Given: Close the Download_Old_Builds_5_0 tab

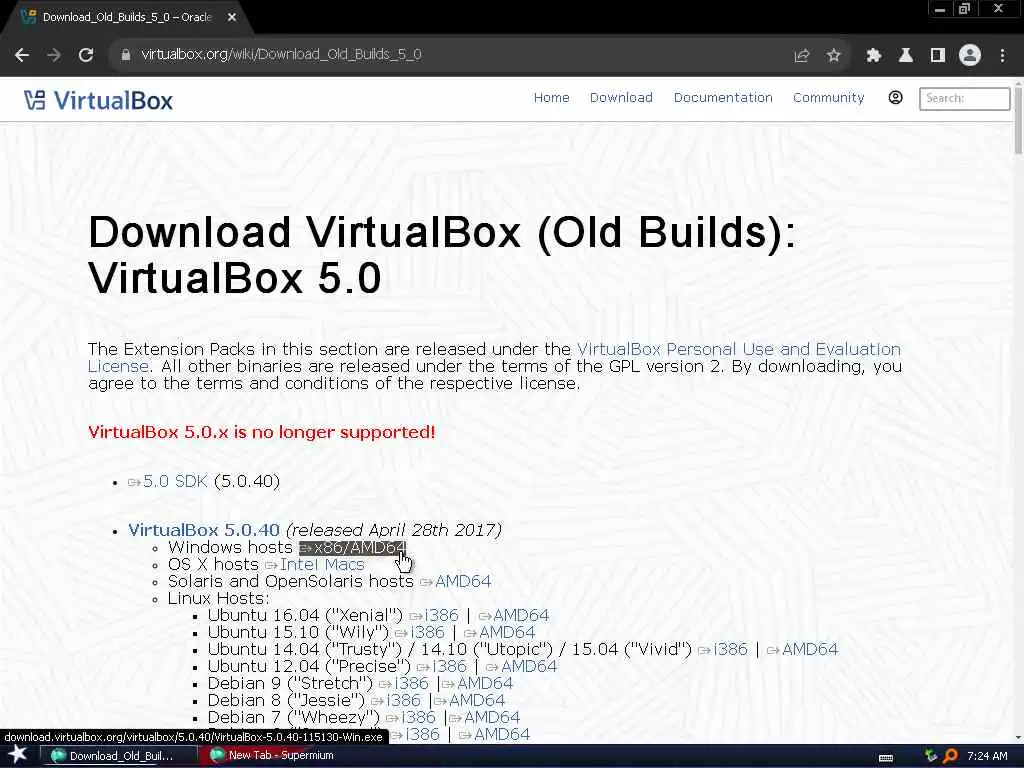Looking at the screenshot, I should (x=231, y=17).
